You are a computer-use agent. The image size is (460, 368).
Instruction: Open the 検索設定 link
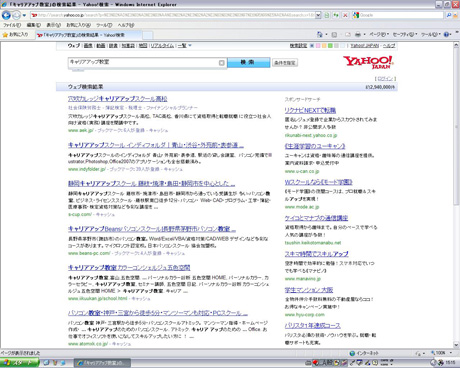point(298,46)
